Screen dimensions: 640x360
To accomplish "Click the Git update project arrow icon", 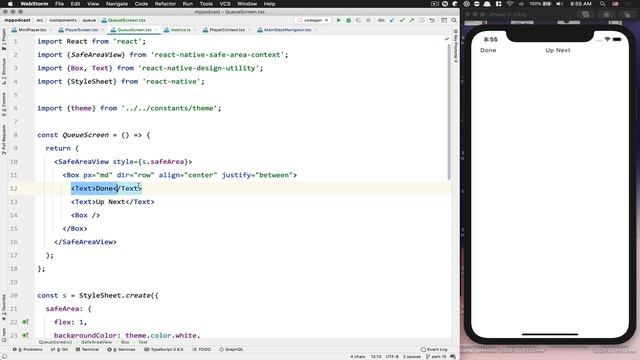I will pyautogui.click(x=392, y=20).
